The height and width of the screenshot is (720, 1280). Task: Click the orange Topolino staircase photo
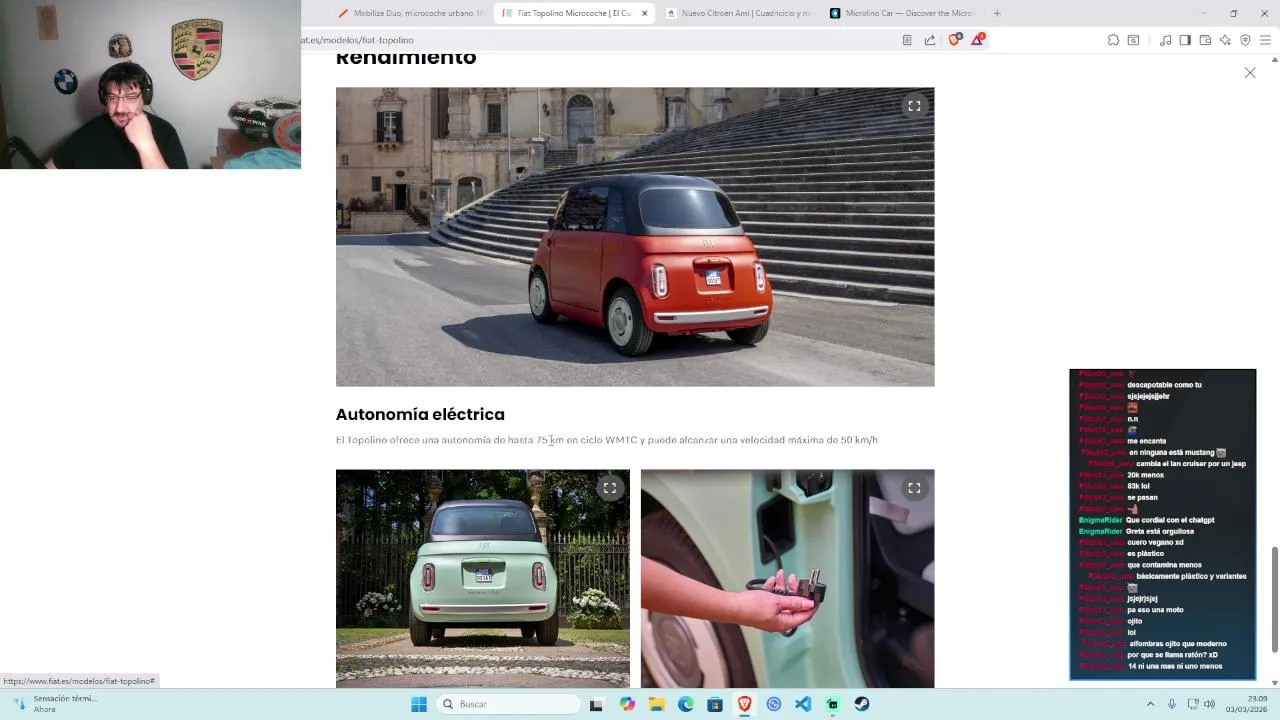(635, 237)
